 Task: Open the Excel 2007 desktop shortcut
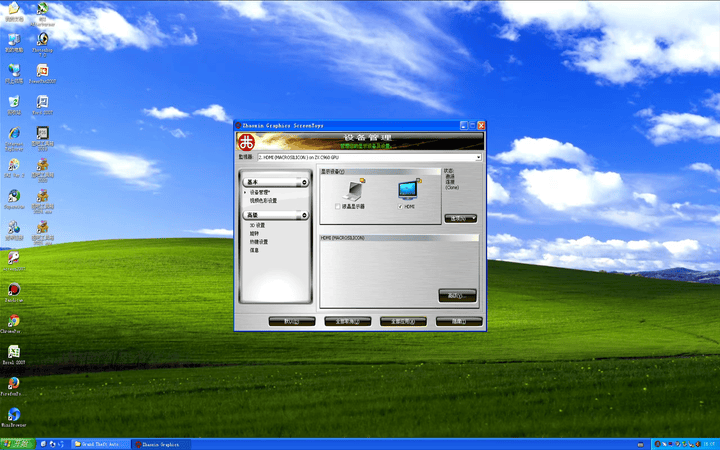coord(14,355)
